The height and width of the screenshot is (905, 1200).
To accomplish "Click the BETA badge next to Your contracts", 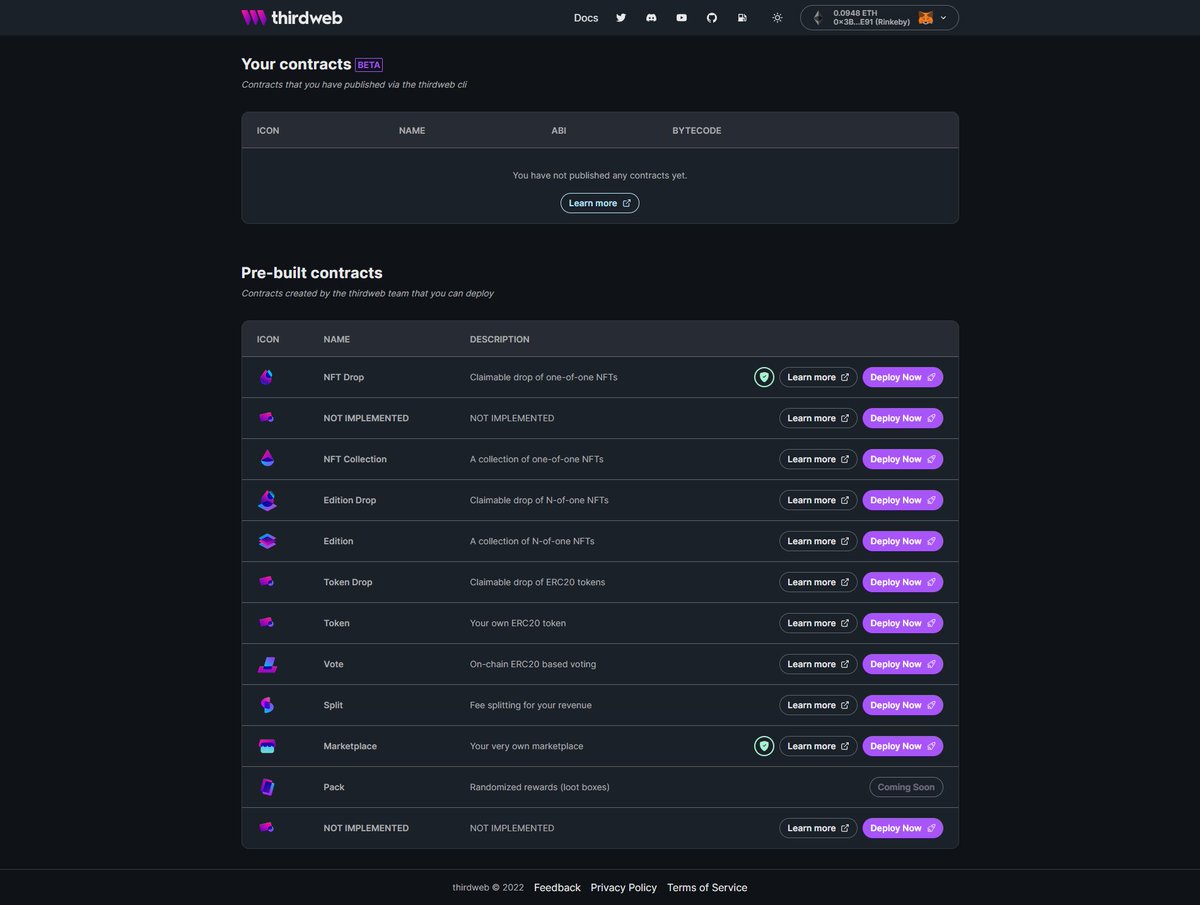I will (369, 65).
